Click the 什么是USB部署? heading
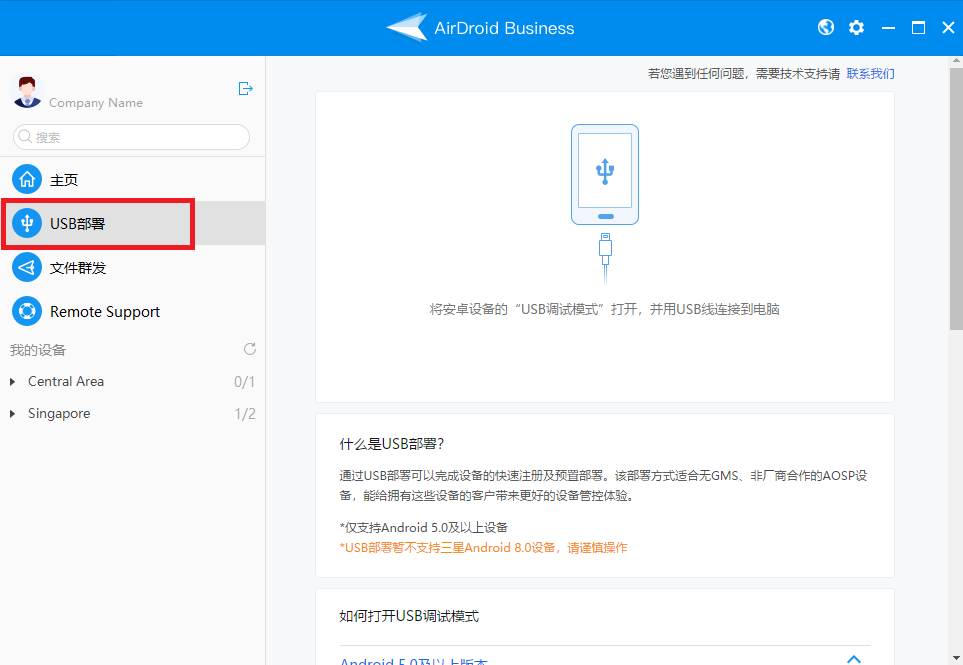 pyautogui.click(x=392, y=444)
